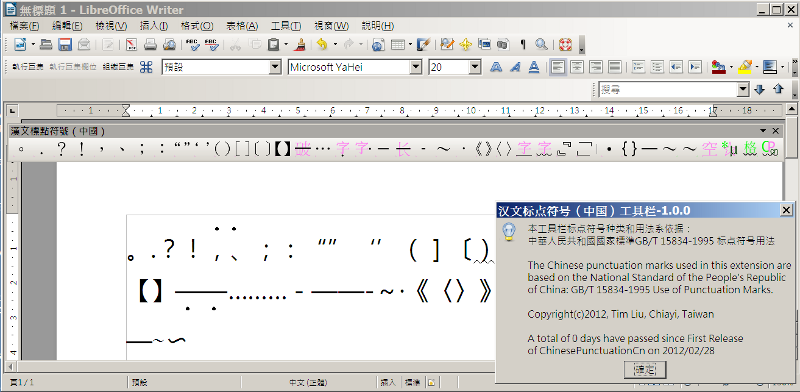Click the 插入 insert mode status bar field

(388, 382)
